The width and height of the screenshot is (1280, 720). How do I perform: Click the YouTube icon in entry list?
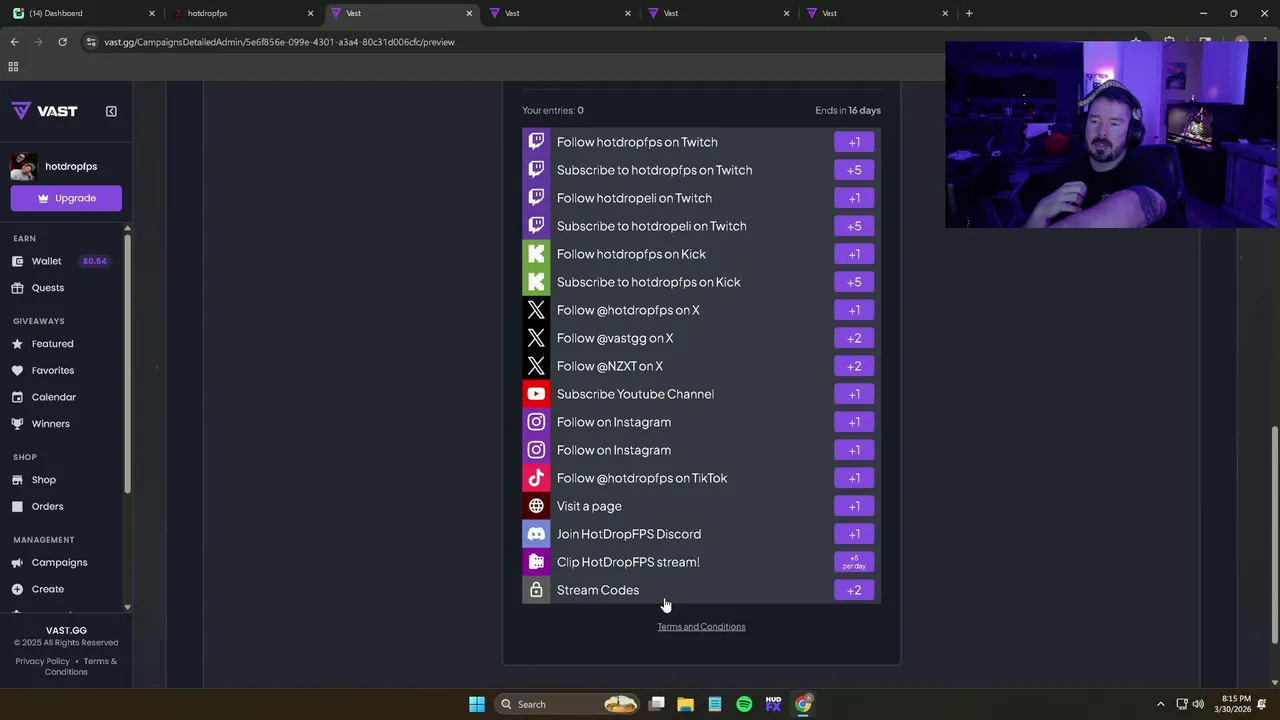coord(536,394)
